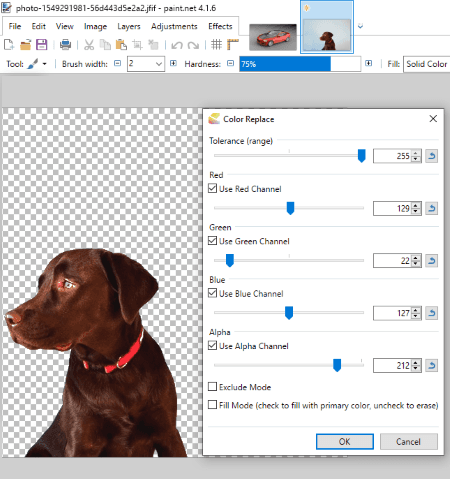Save the image with the floppy icon
This screenshot has width=450, height=479.
42,44
